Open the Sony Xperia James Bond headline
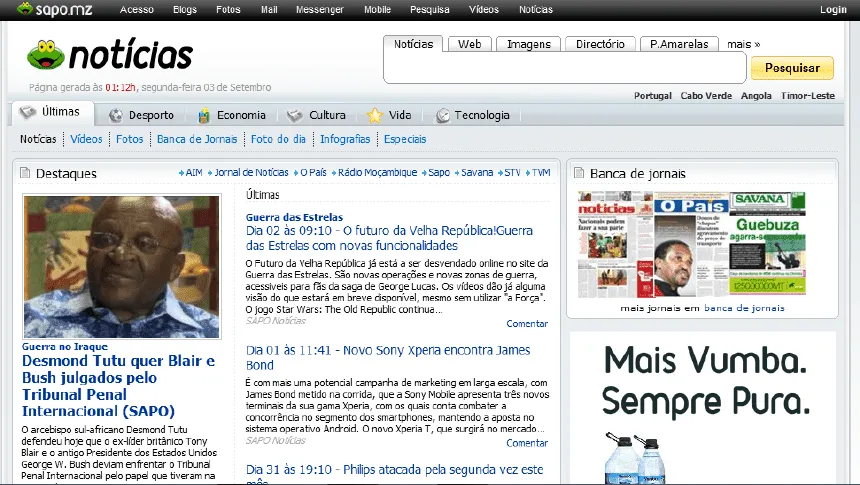This screenshot has height=485, width=860. pyautogui.click(x=388, y=358)
